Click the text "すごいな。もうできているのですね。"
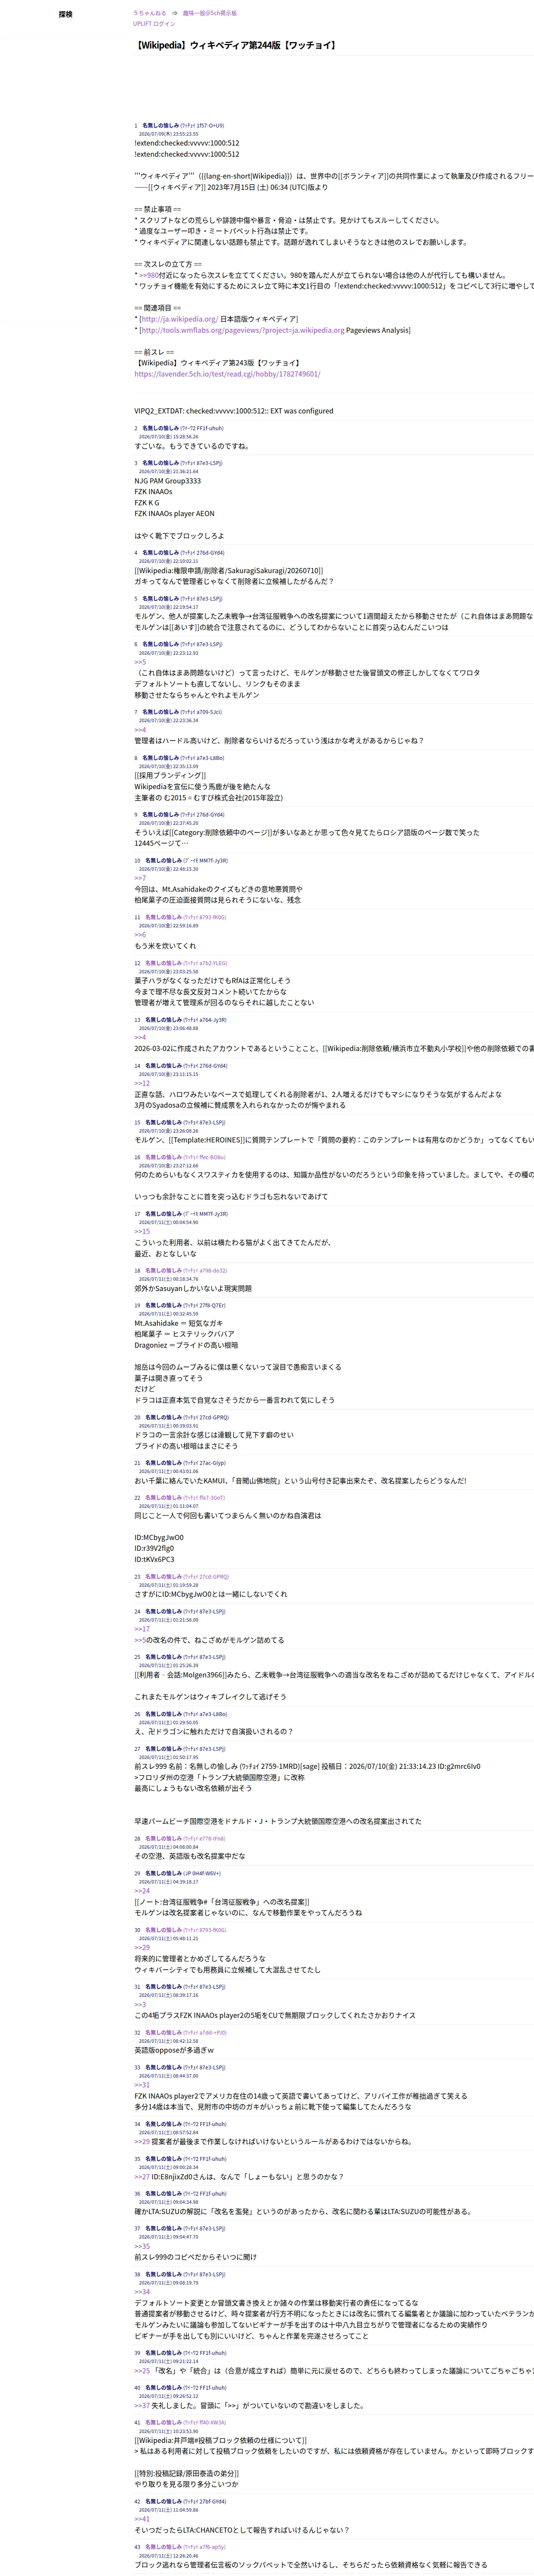 pos(192,446)
